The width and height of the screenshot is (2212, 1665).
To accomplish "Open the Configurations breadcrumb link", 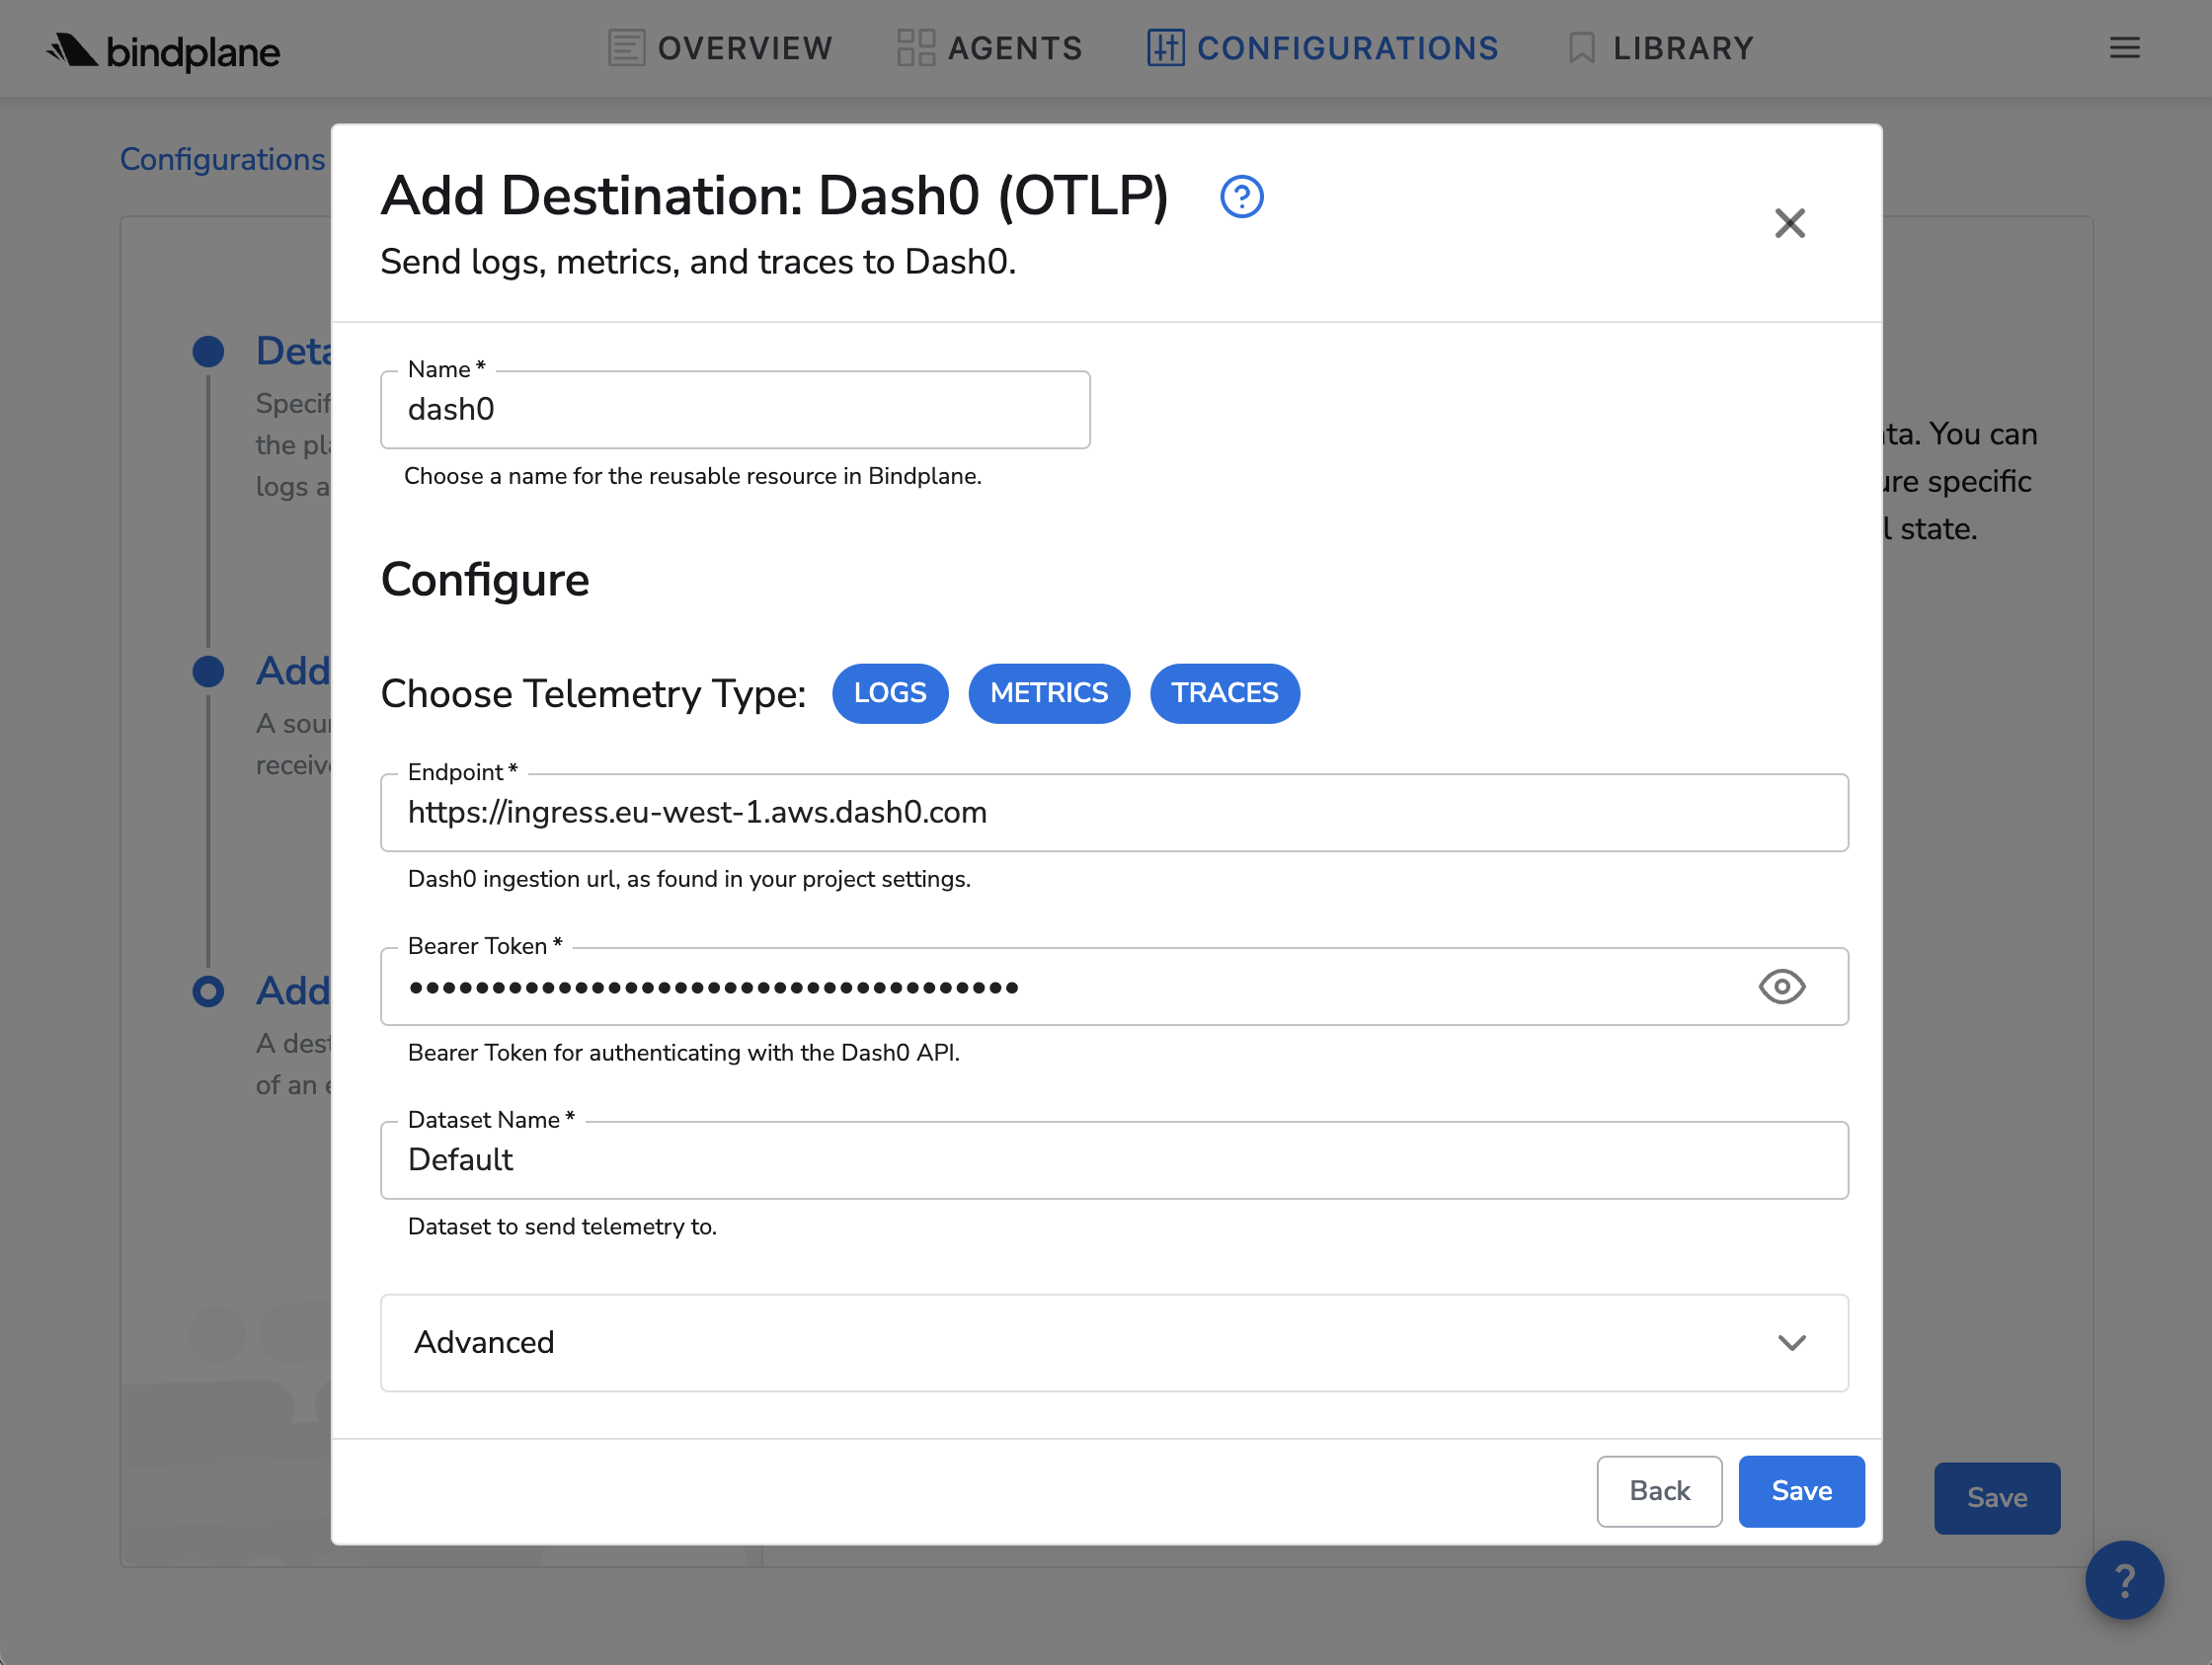I will (x=222, y=159).
